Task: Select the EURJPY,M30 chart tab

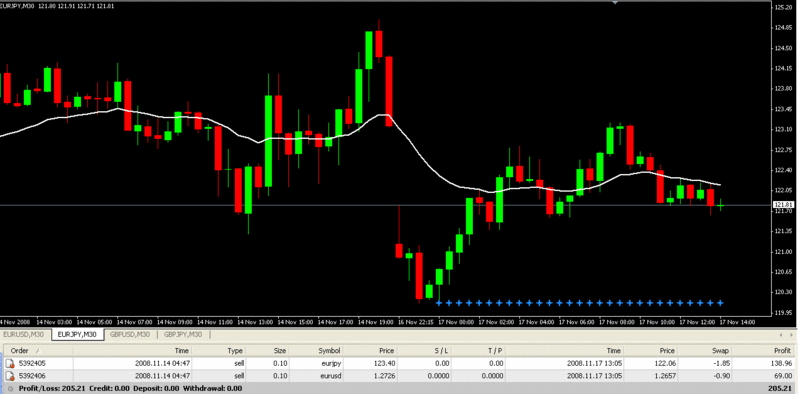Action: pos(78,335)
